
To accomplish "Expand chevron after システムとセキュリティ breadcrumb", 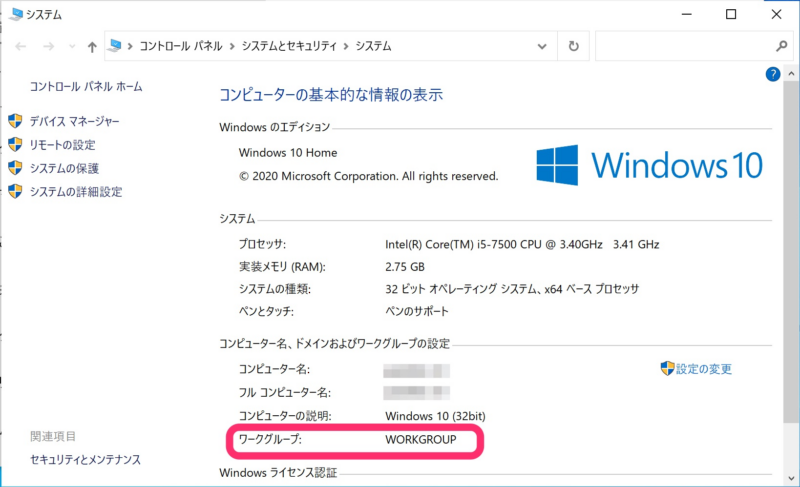I will (x=346, y=46).
